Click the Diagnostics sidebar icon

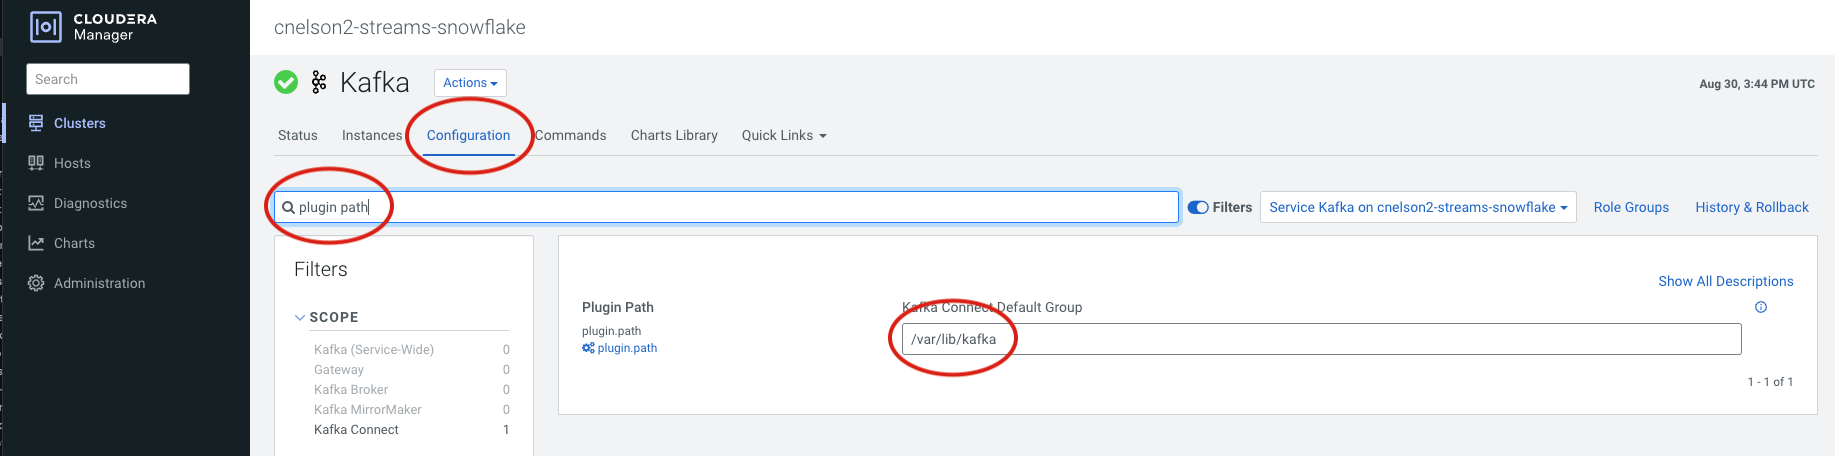36,203
